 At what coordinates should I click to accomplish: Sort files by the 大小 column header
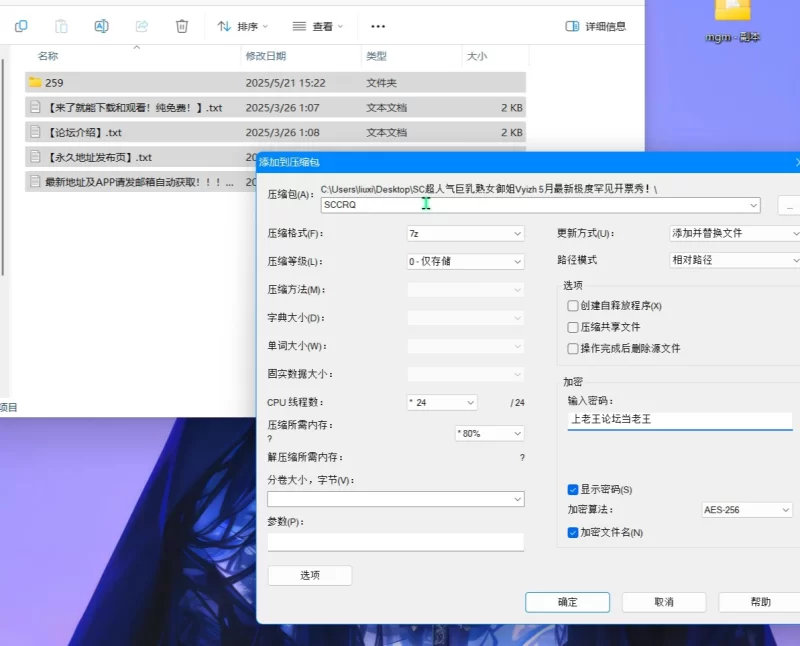click(x=477, y=56)
